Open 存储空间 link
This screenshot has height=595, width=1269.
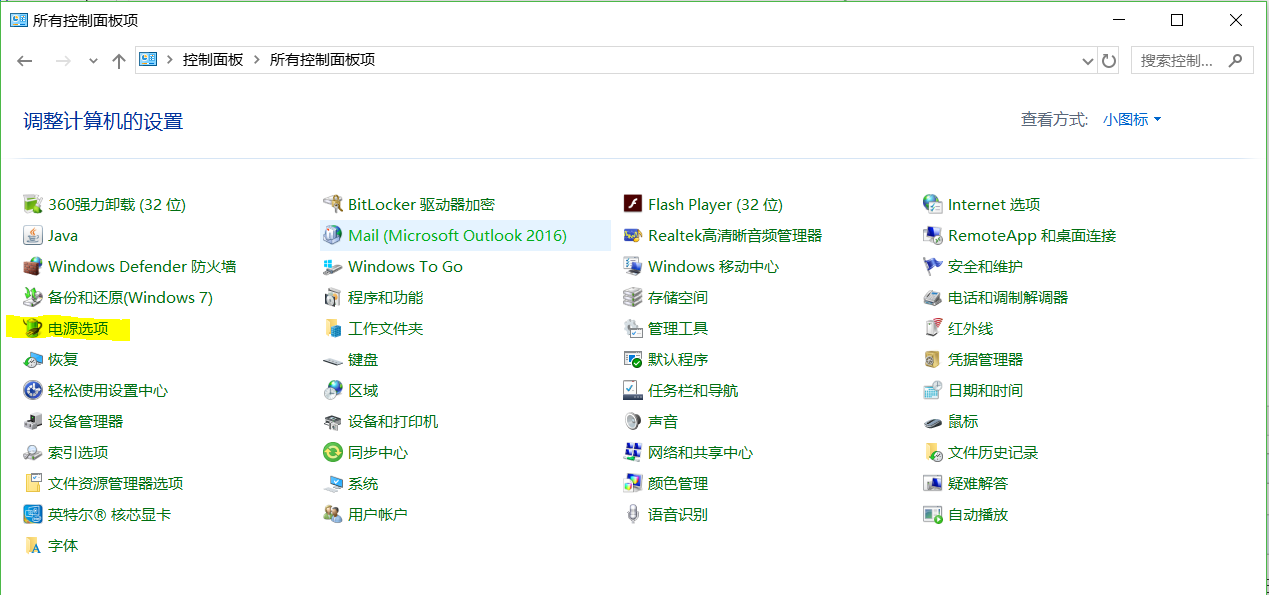678,297
